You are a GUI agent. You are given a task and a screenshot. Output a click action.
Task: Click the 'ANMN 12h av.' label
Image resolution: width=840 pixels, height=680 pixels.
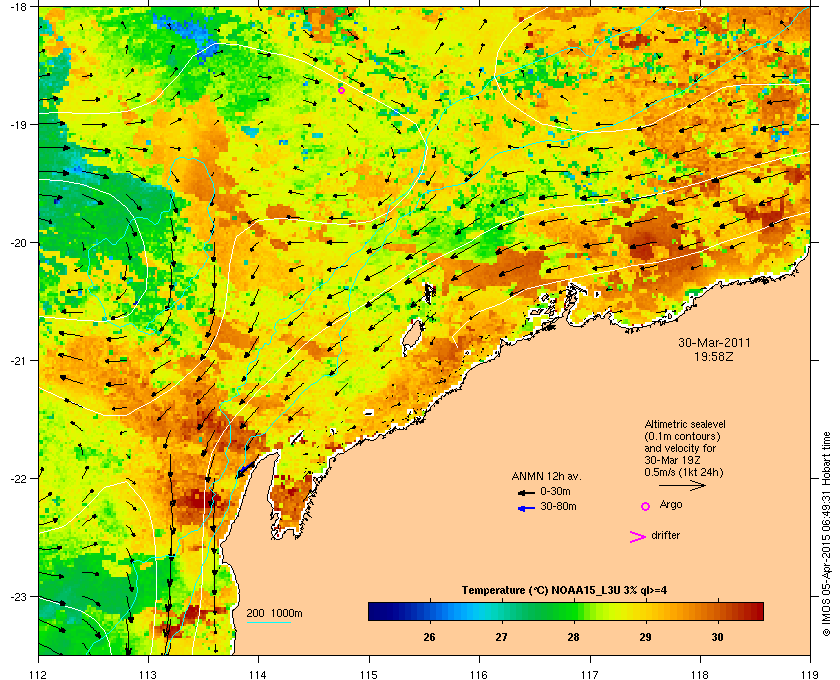click(x=546, y=476)
